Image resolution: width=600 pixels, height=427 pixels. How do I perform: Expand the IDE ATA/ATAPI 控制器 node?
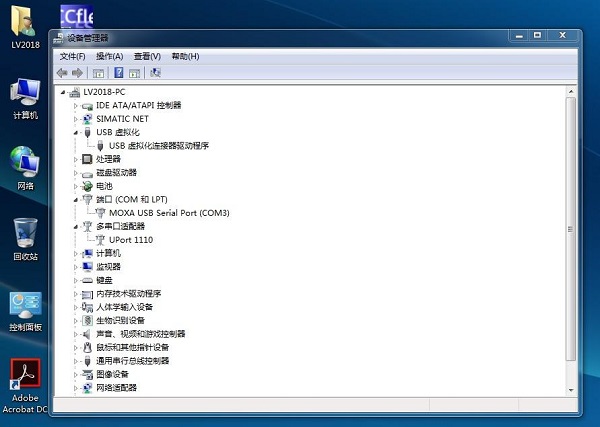tap(76, 106)
